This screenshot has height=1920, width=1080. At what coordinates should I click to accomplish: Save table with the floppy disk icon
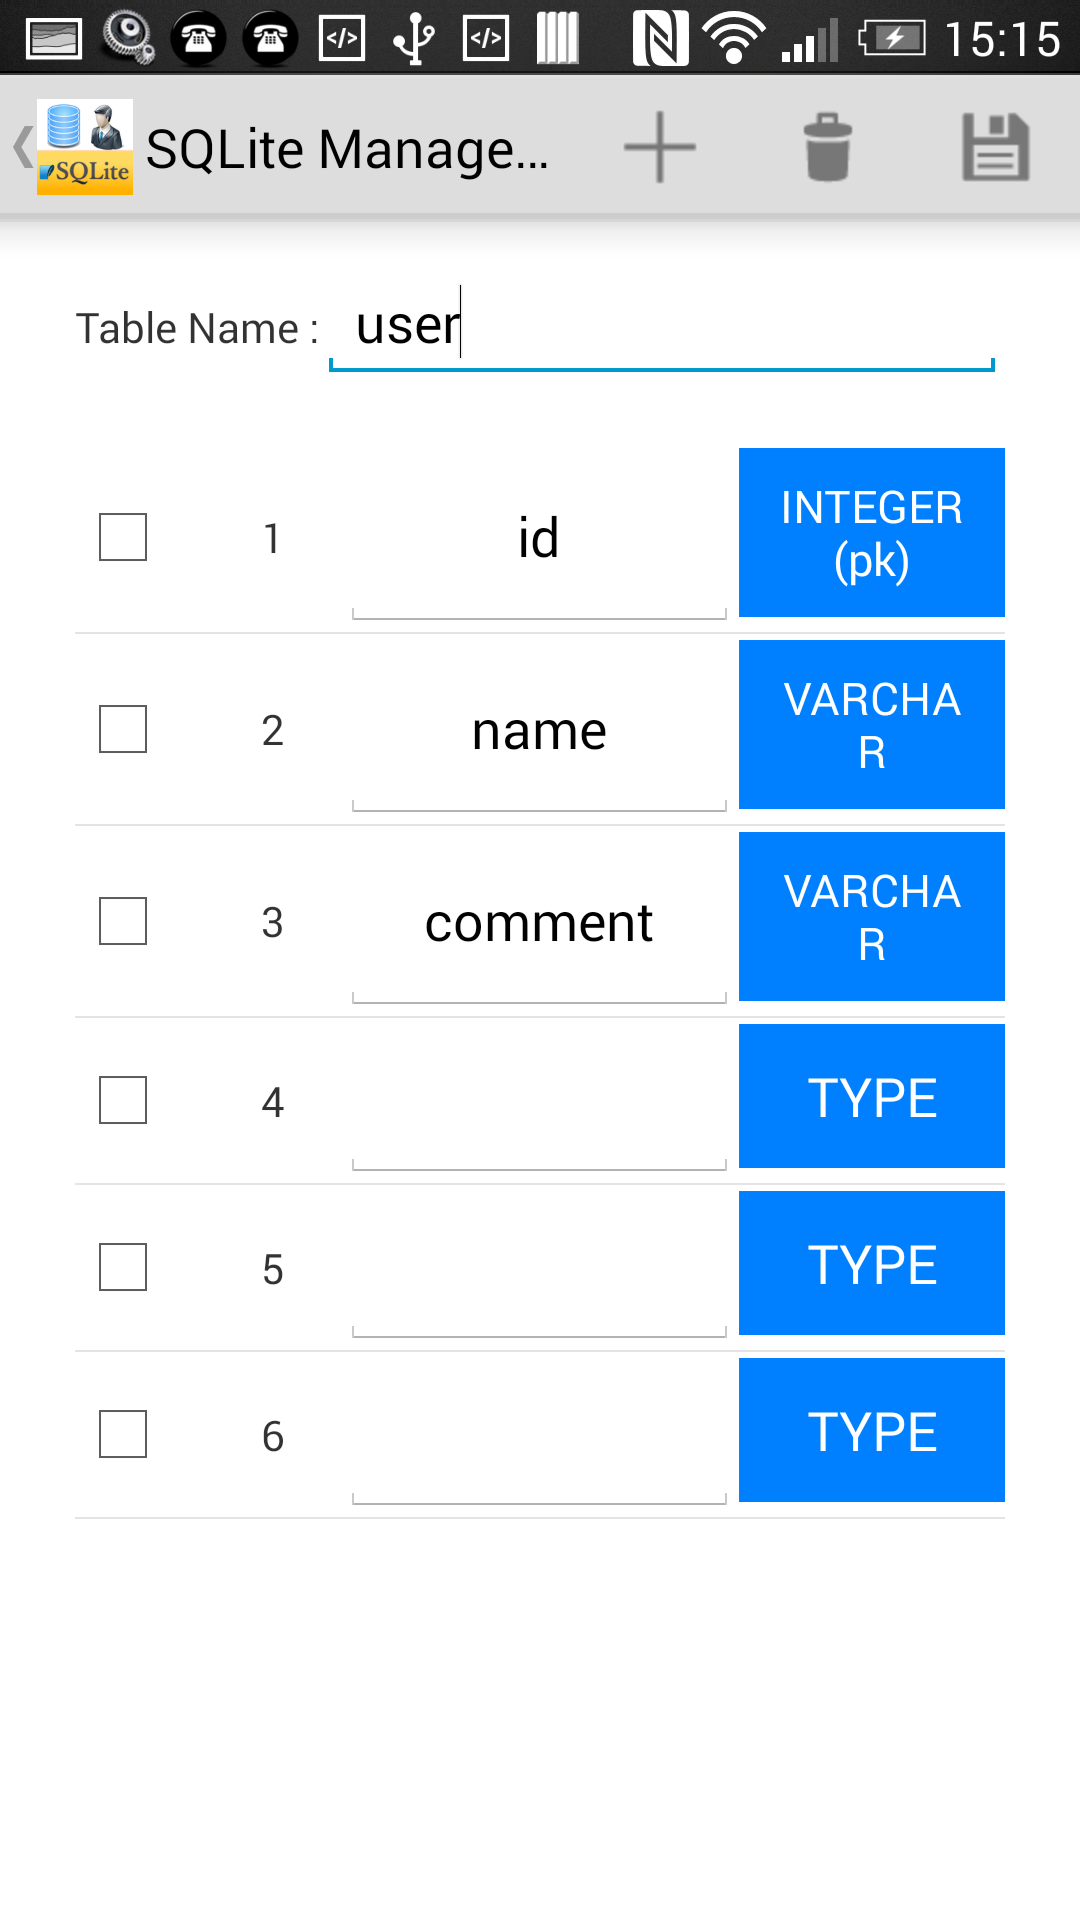[x=995, y=148]
